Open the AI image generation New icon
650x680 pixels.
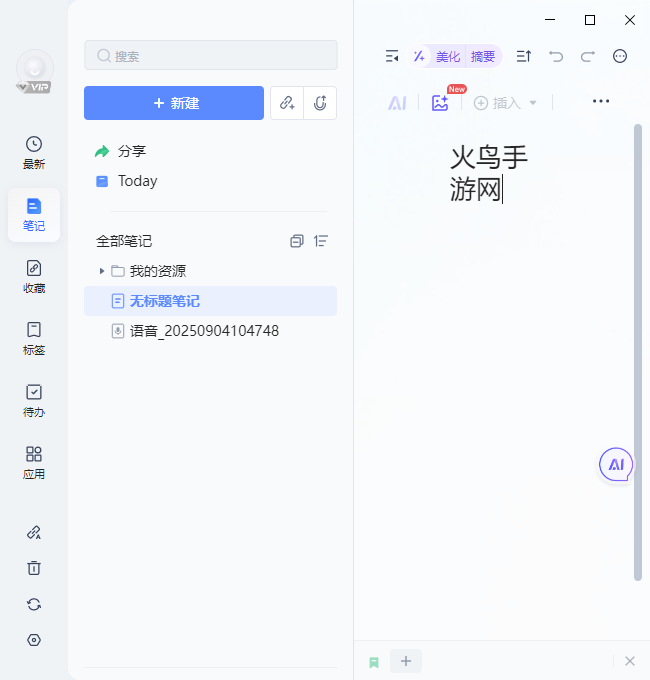pos(440,103)
